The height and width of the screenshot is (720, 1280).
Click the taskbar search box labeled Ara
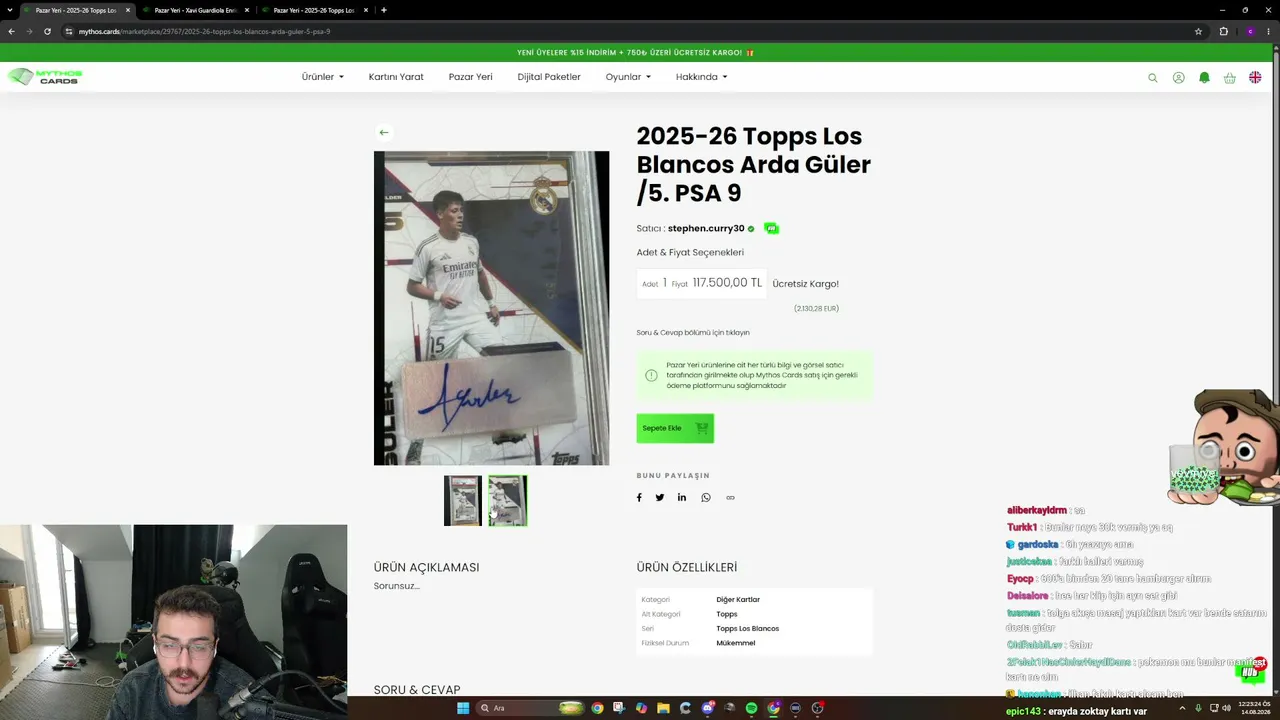tap(531, 708)
